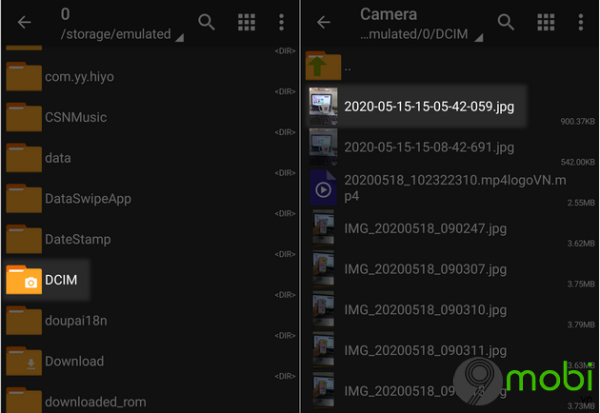600x413 pixels.
Task: Open the CSNMusic folder
Action: tap(75, 117)
